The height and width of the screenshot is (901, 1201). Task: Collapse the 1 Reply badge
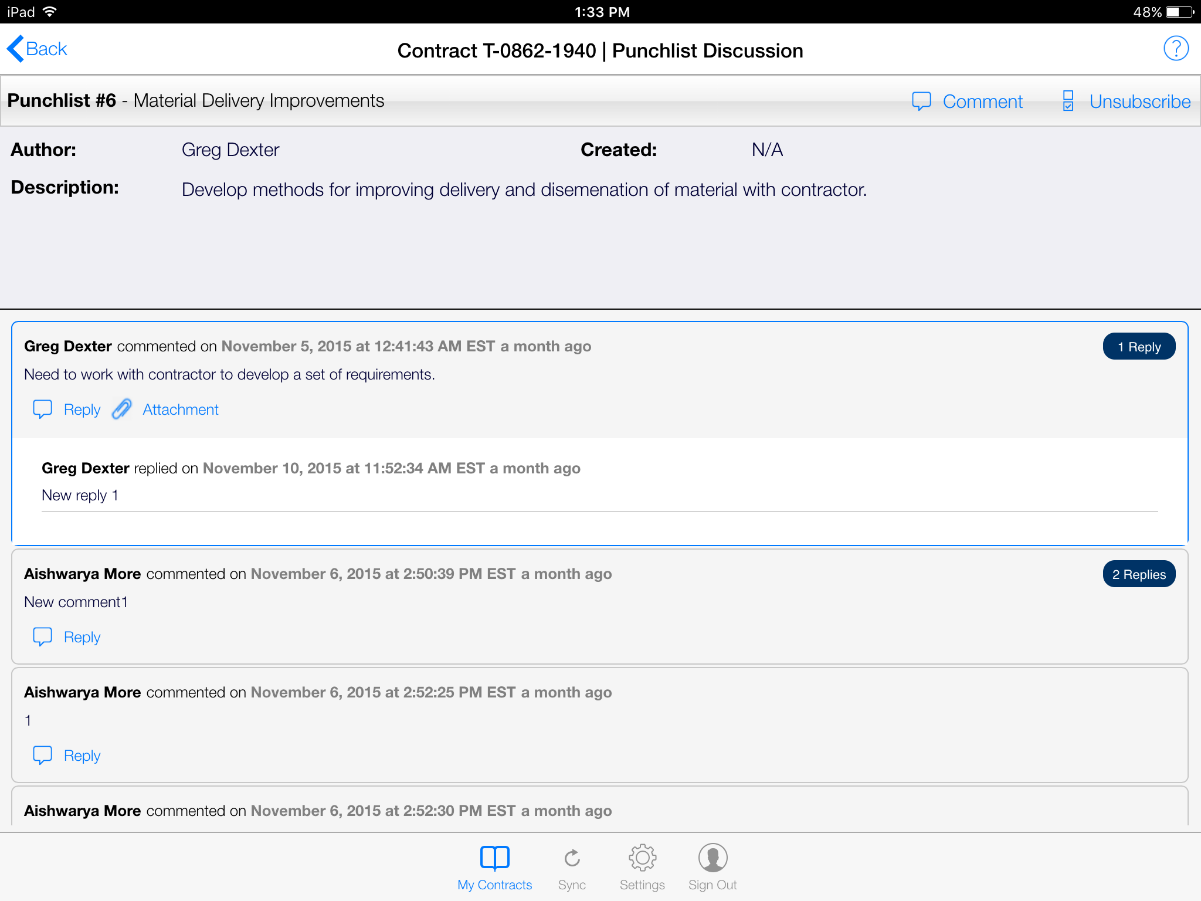(x=1139, y=347)
